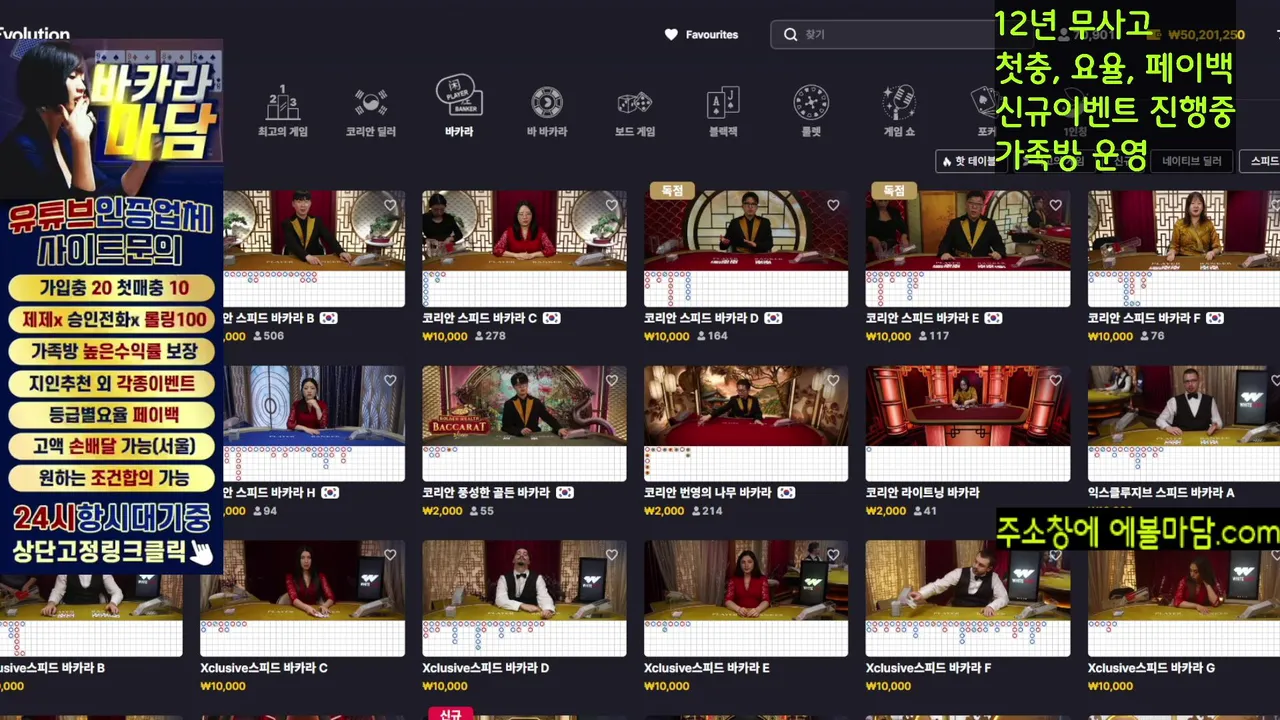Click the player-count icon under 바카라 D
The height and width of the screenshot is (720, 1280).
click(x=701, y=336)
